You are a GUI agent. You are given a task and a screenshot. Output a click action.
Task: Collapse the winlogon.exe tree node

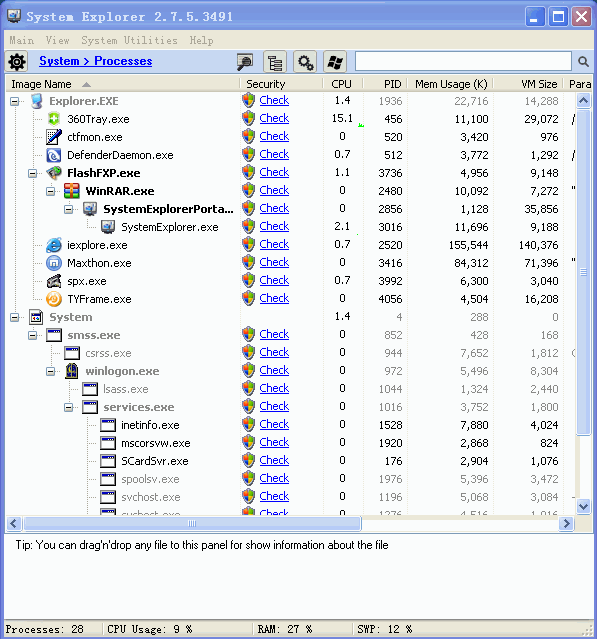(x=50, y=371)
